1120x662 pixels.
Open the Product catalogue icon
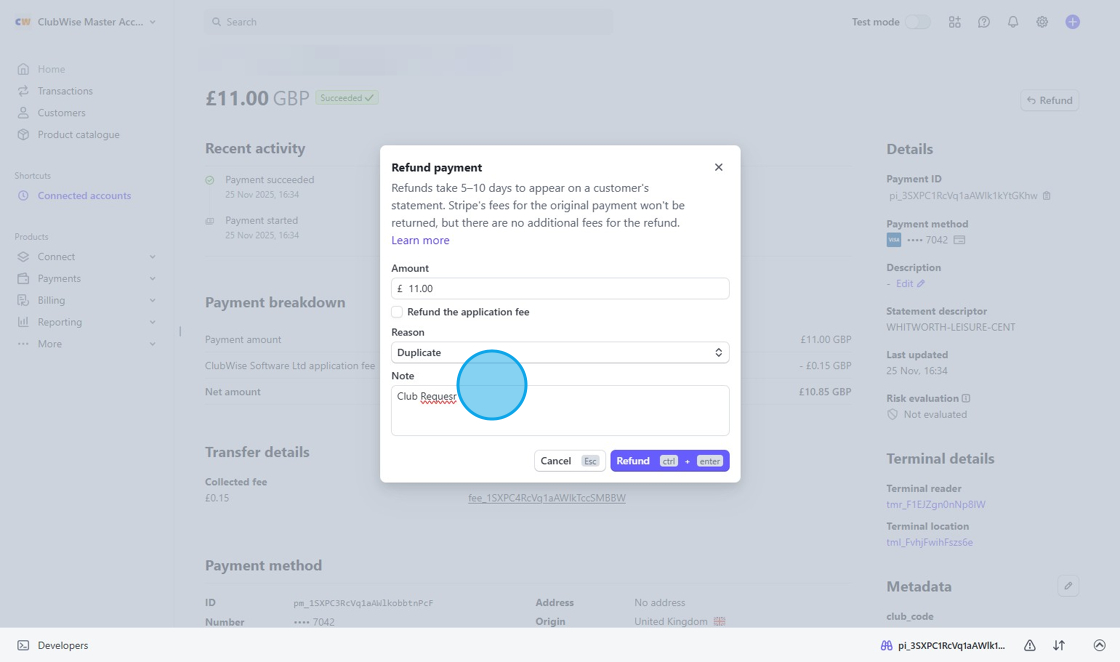click(x=22, y=134)
